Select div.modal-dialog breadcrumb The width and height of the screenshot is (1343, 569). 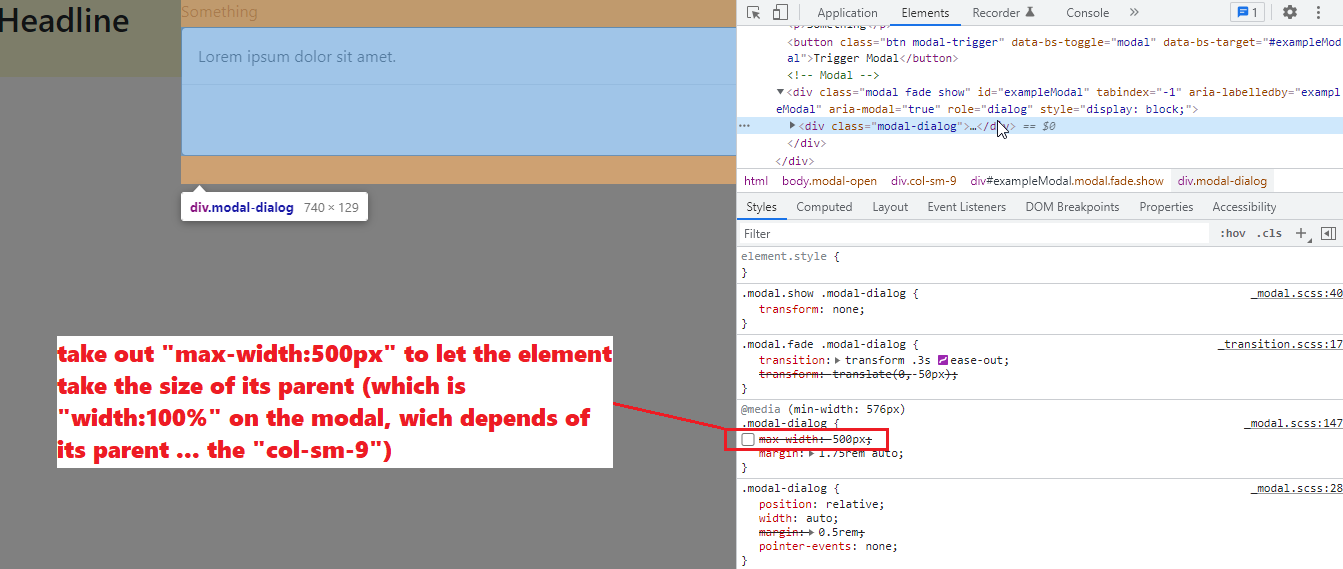[x=1222, y=181]
